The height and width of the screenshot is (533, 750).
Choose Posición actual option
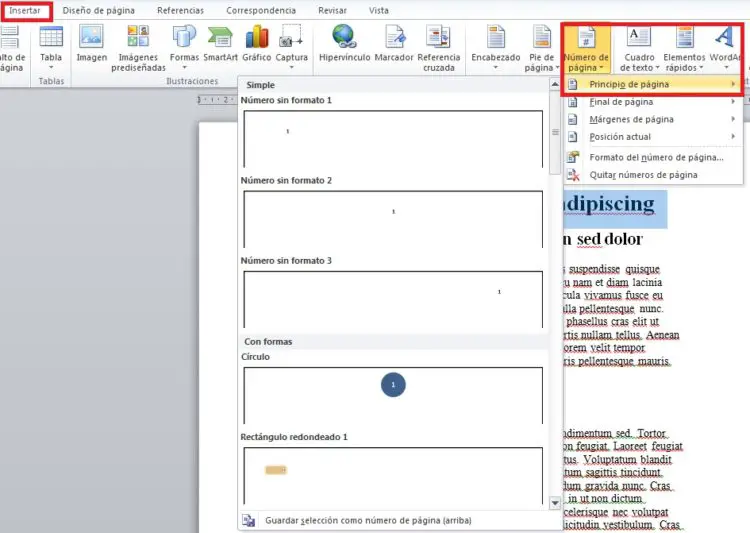(x=653, y=137)
